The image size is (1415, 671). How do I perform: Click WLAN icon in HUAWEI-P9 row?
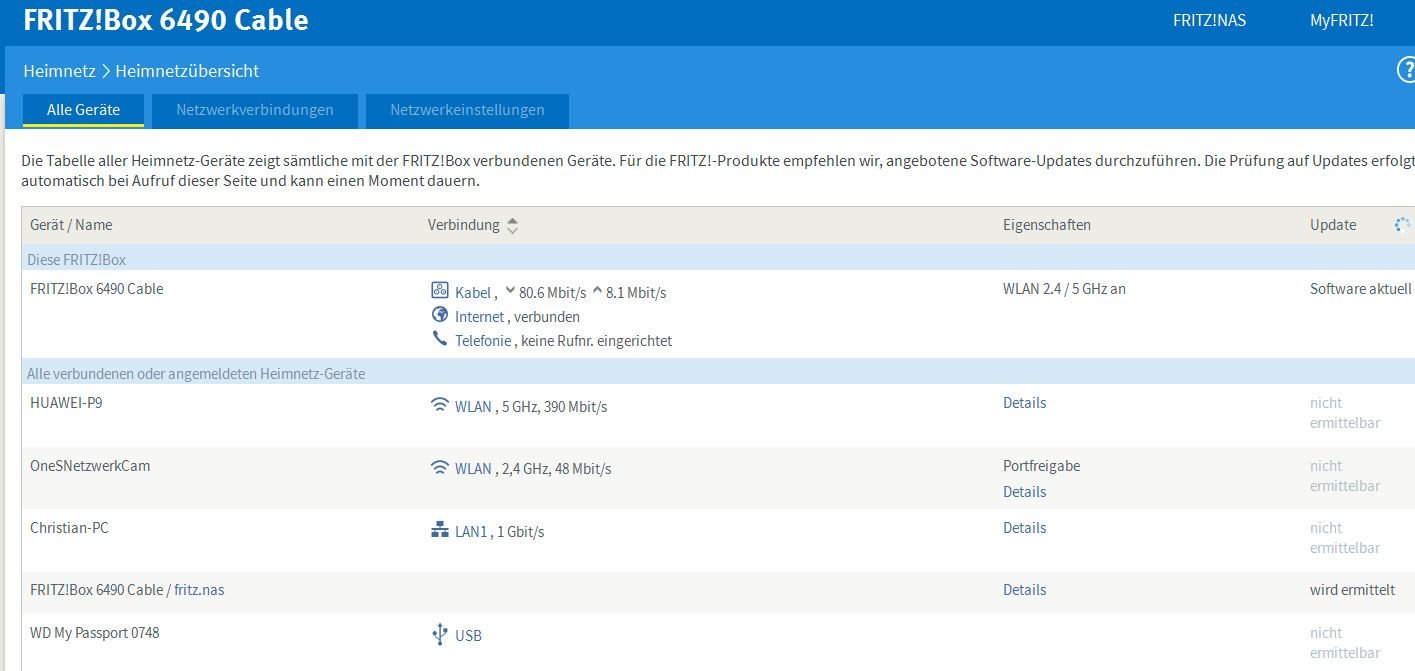440,405
